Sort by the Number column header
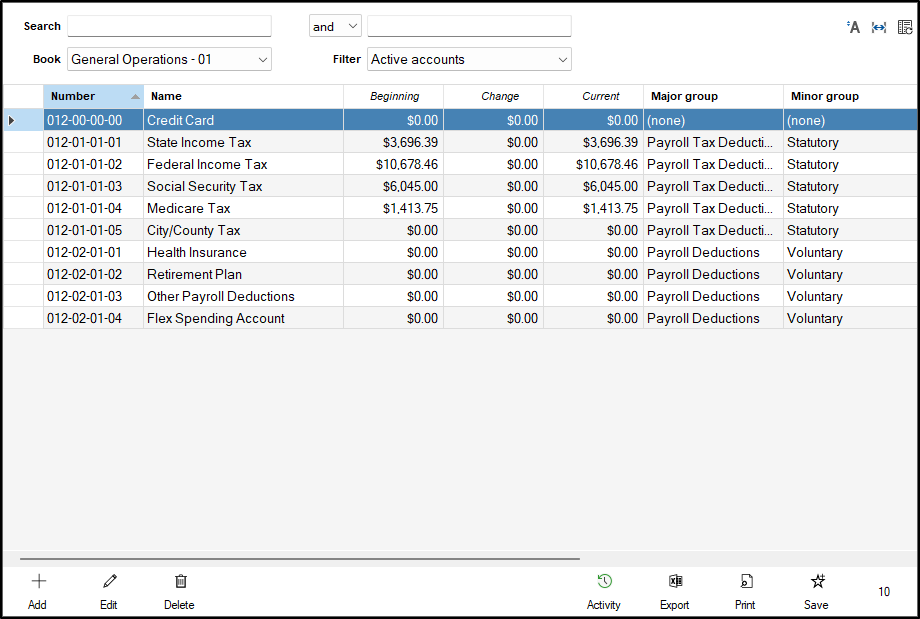The height and width of the screenshot is (619, 920). (x=85, y=96)
